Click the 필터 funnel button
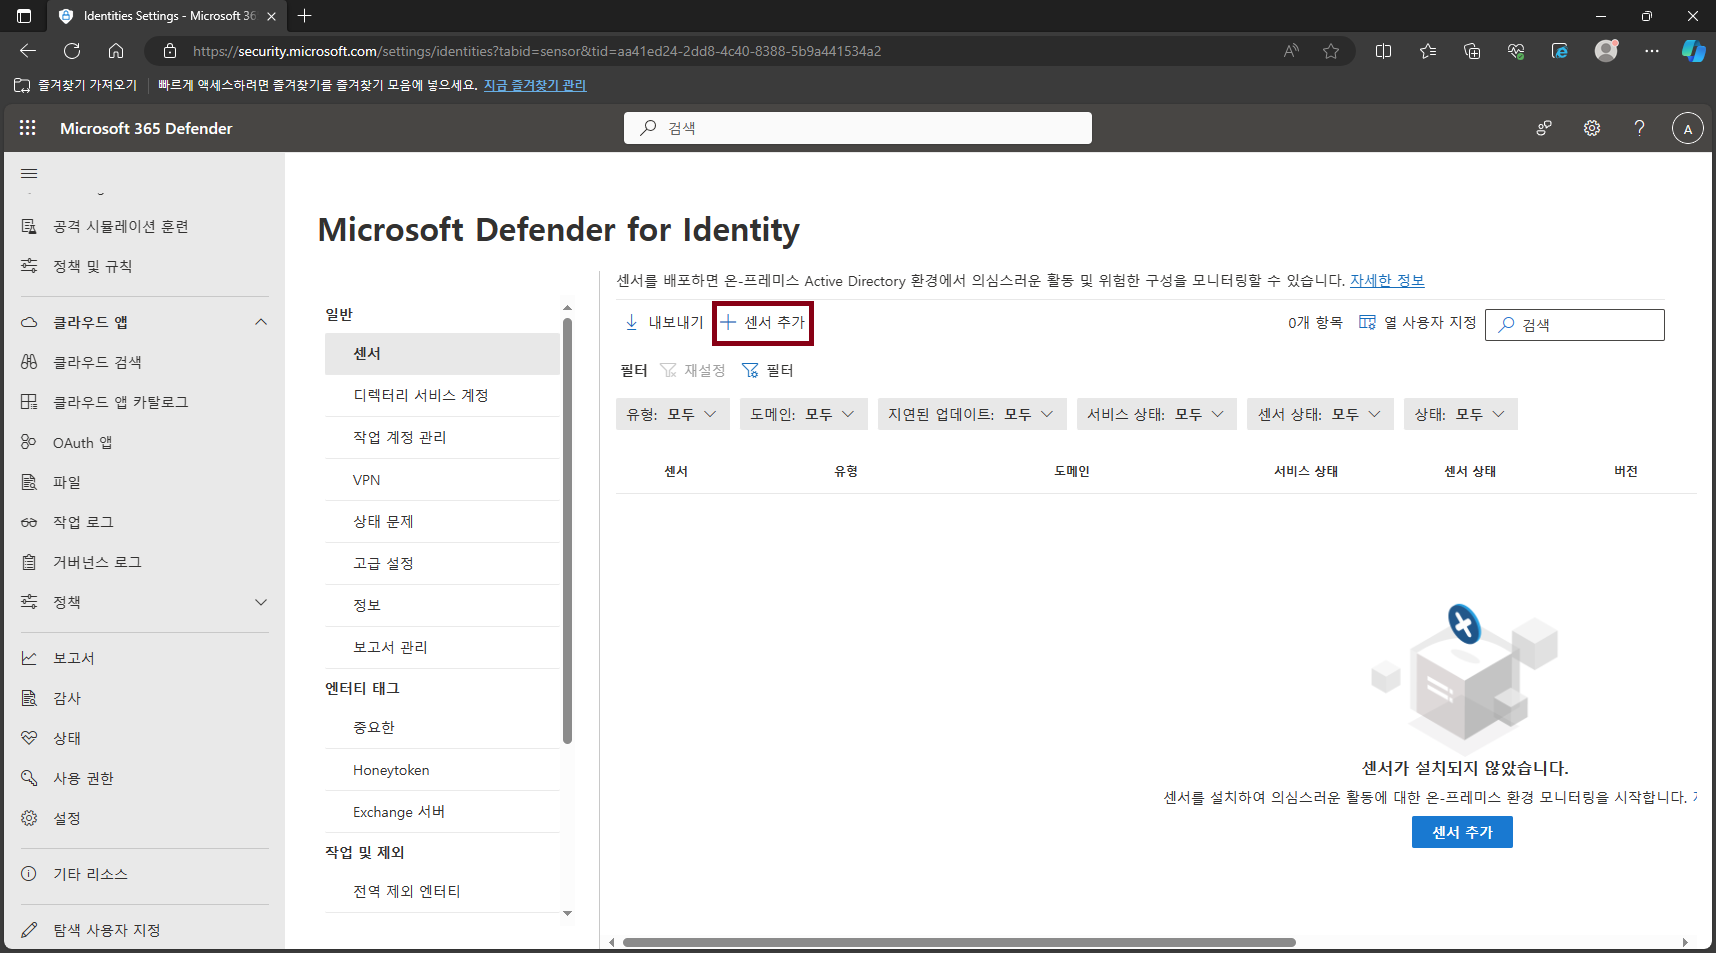The width and height of the screenshot is (1716, 953). point(768,371)
